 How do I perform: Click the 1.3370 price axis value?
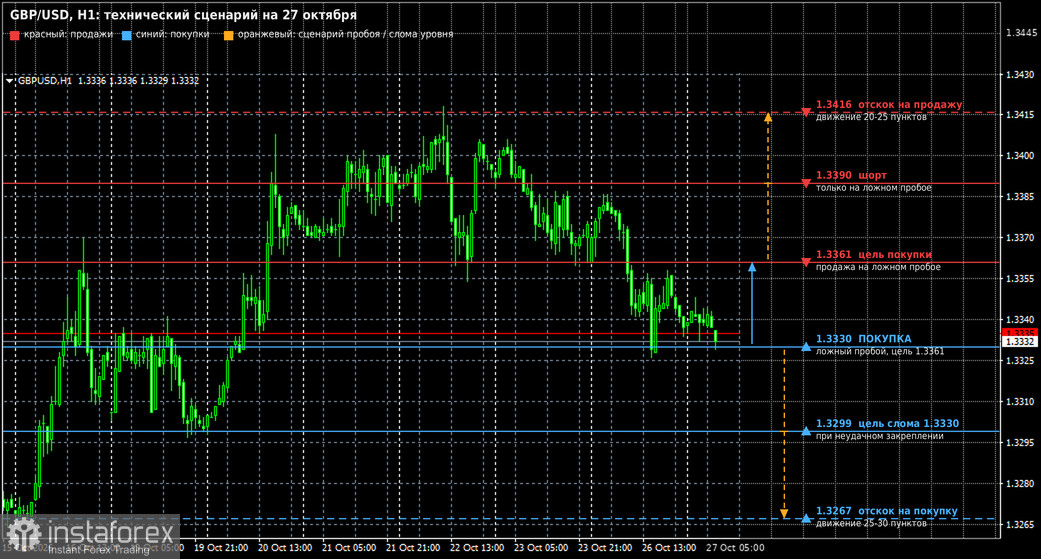tap(1021, 237)
